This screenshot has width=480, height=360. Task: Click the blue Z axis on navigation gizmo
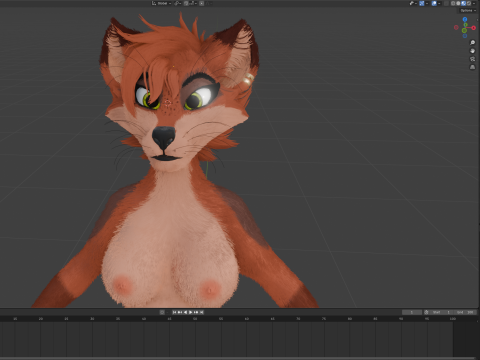coord(465,19)
